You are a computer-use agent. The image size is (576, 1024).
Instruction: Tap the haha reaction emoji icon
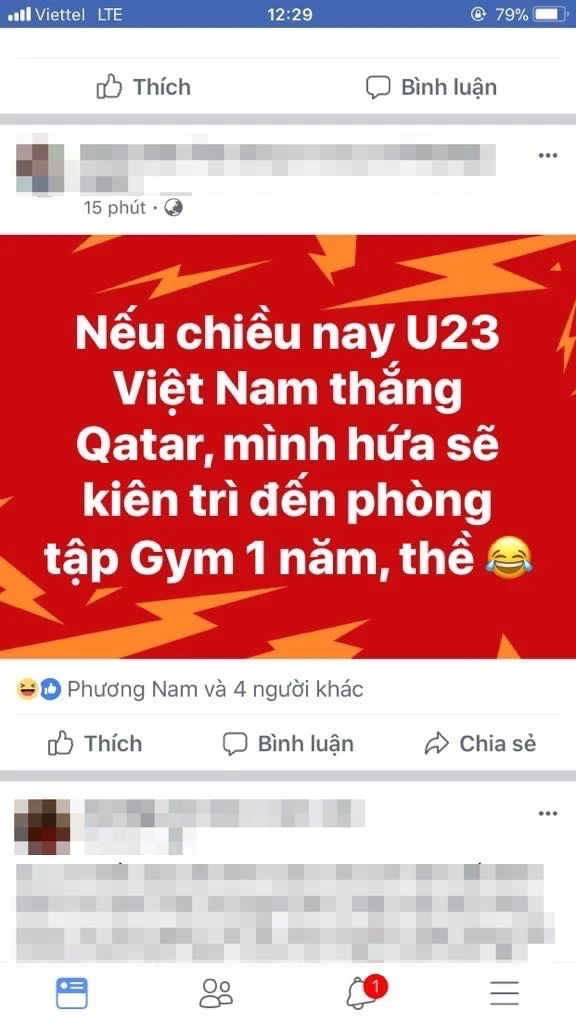(27, 689)
